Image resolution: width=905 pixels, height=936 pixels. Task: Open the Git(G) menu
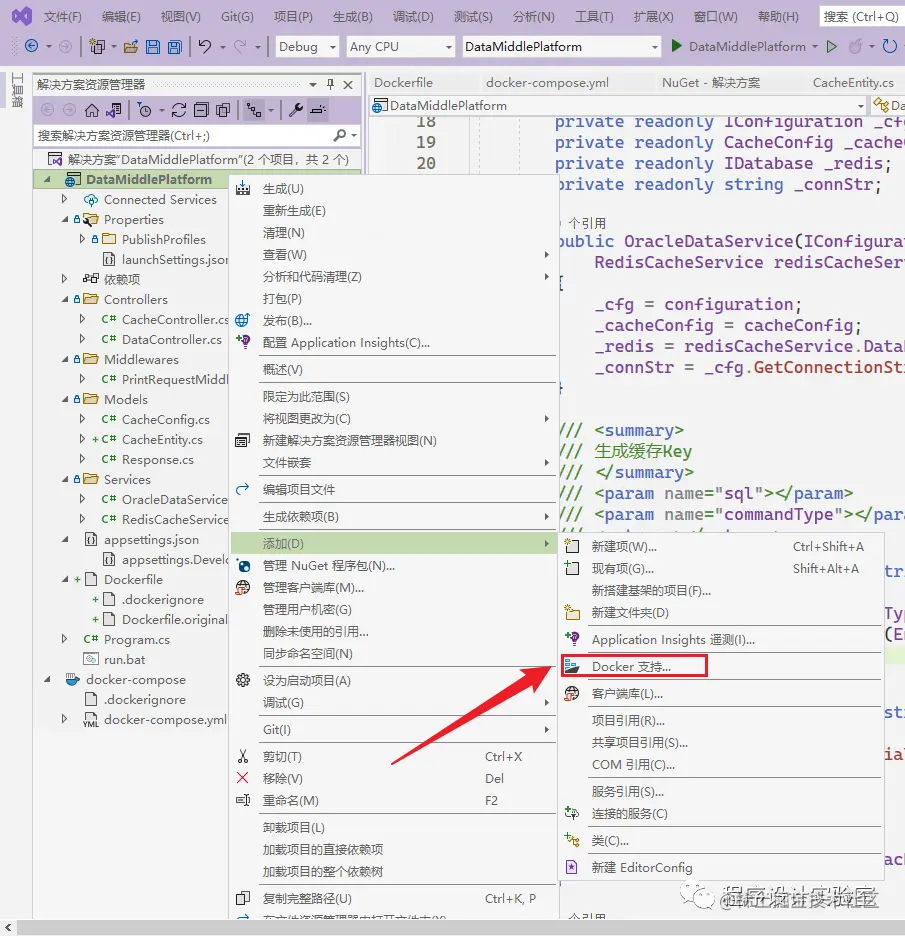tap(237, 17)
